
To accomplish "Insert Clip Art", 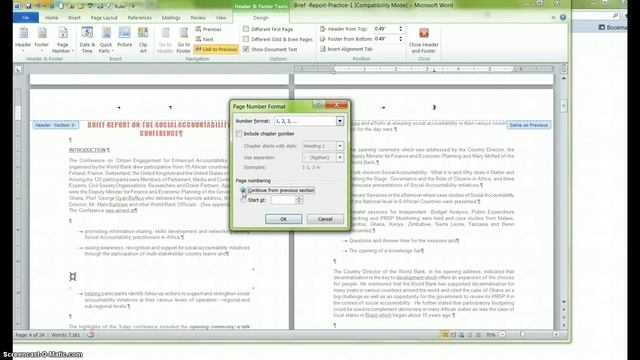I will click(x=143, y=40).
